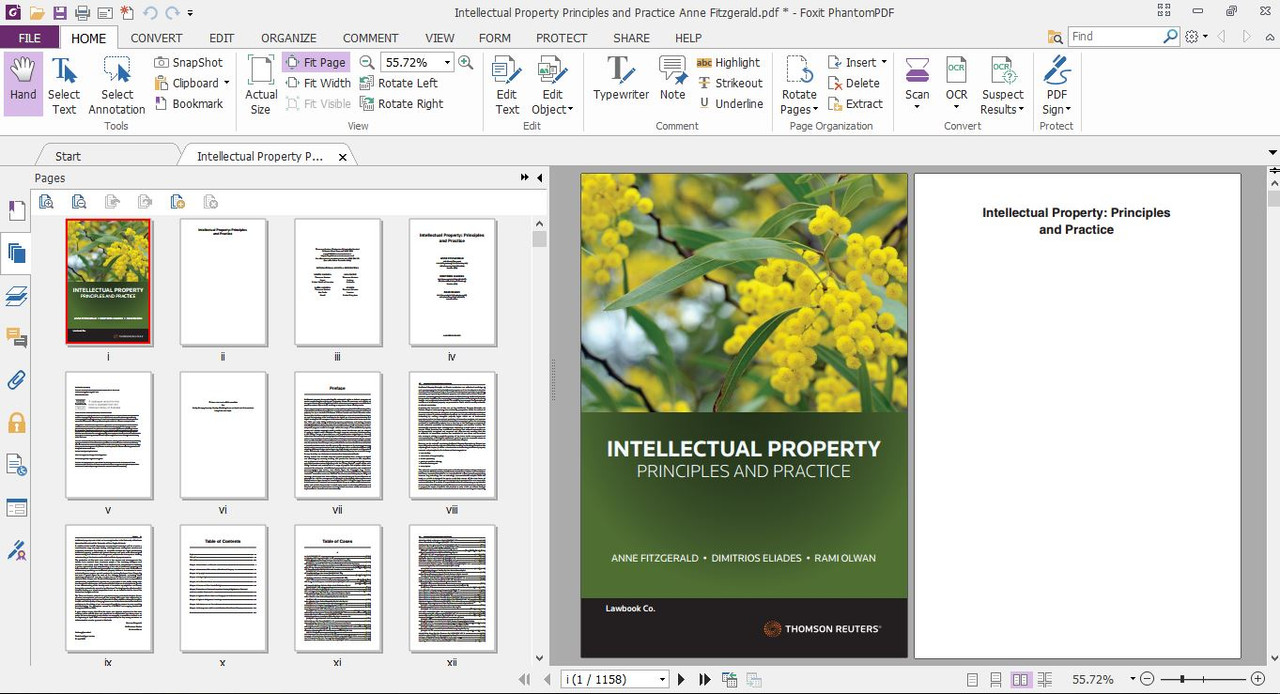Go to the next page arrow
1280x694 pixels.
682,679
